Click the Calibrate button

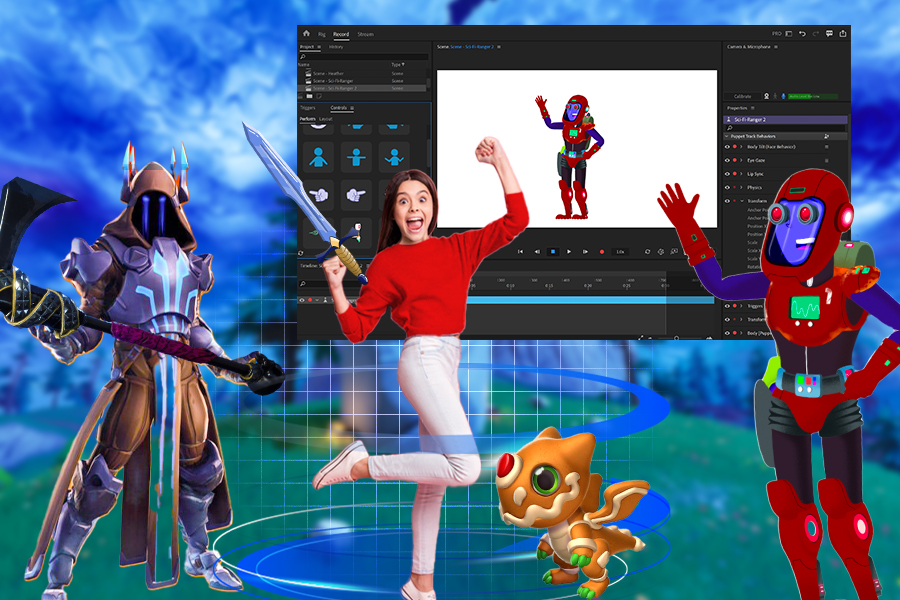click(742, 96)
